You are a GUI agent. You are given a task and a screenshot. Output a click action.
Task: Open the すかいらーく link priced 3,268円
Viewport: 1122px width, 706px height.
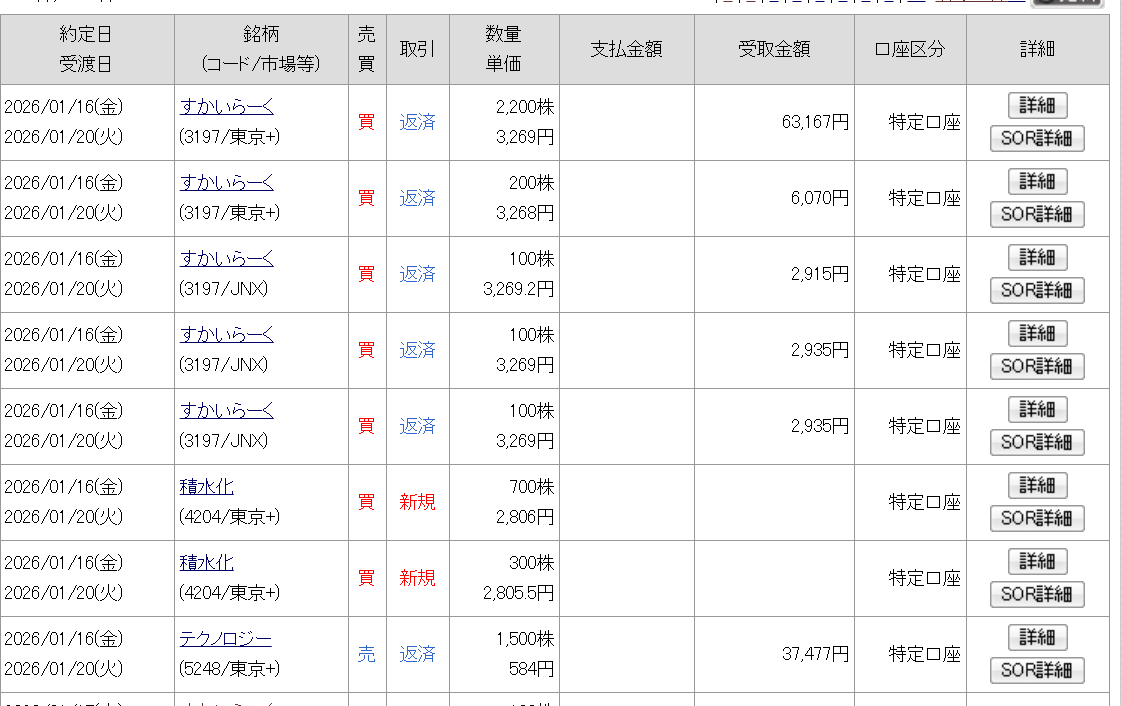tap(226, 183)
